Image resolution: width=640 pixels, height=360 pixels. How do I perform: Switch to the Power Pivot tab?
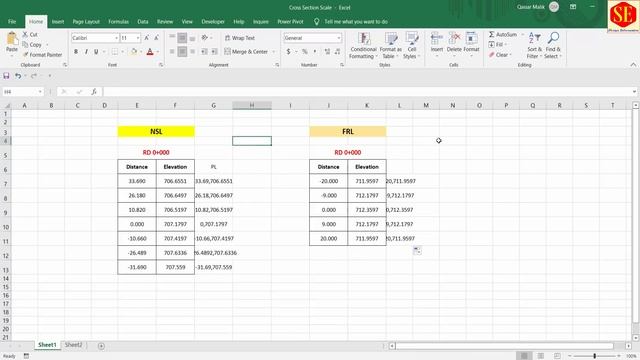point(290,22)
